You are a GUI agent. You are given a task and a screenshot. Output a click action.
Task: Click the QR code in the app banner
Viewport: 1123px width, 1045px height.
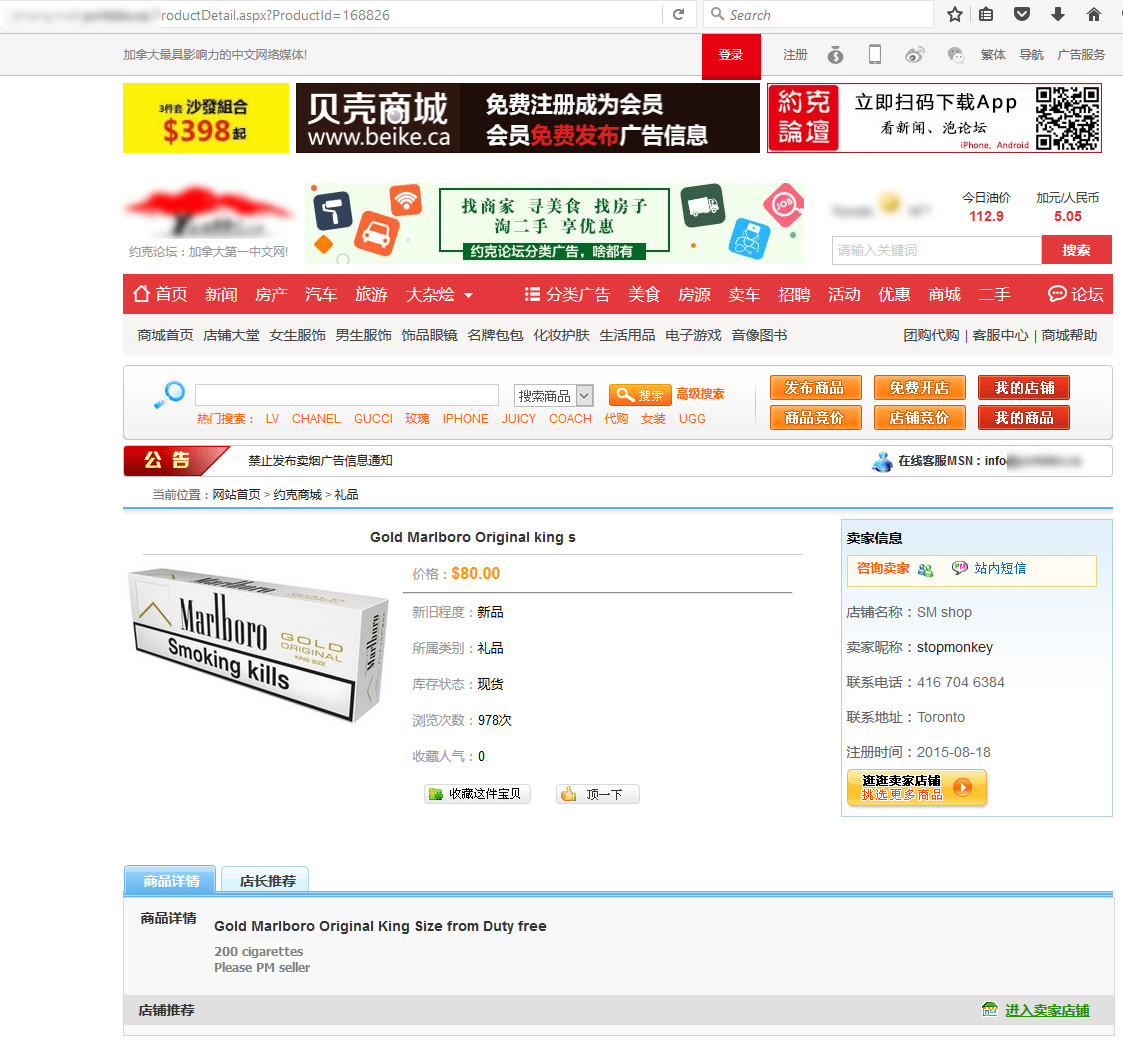[1067, 118]
